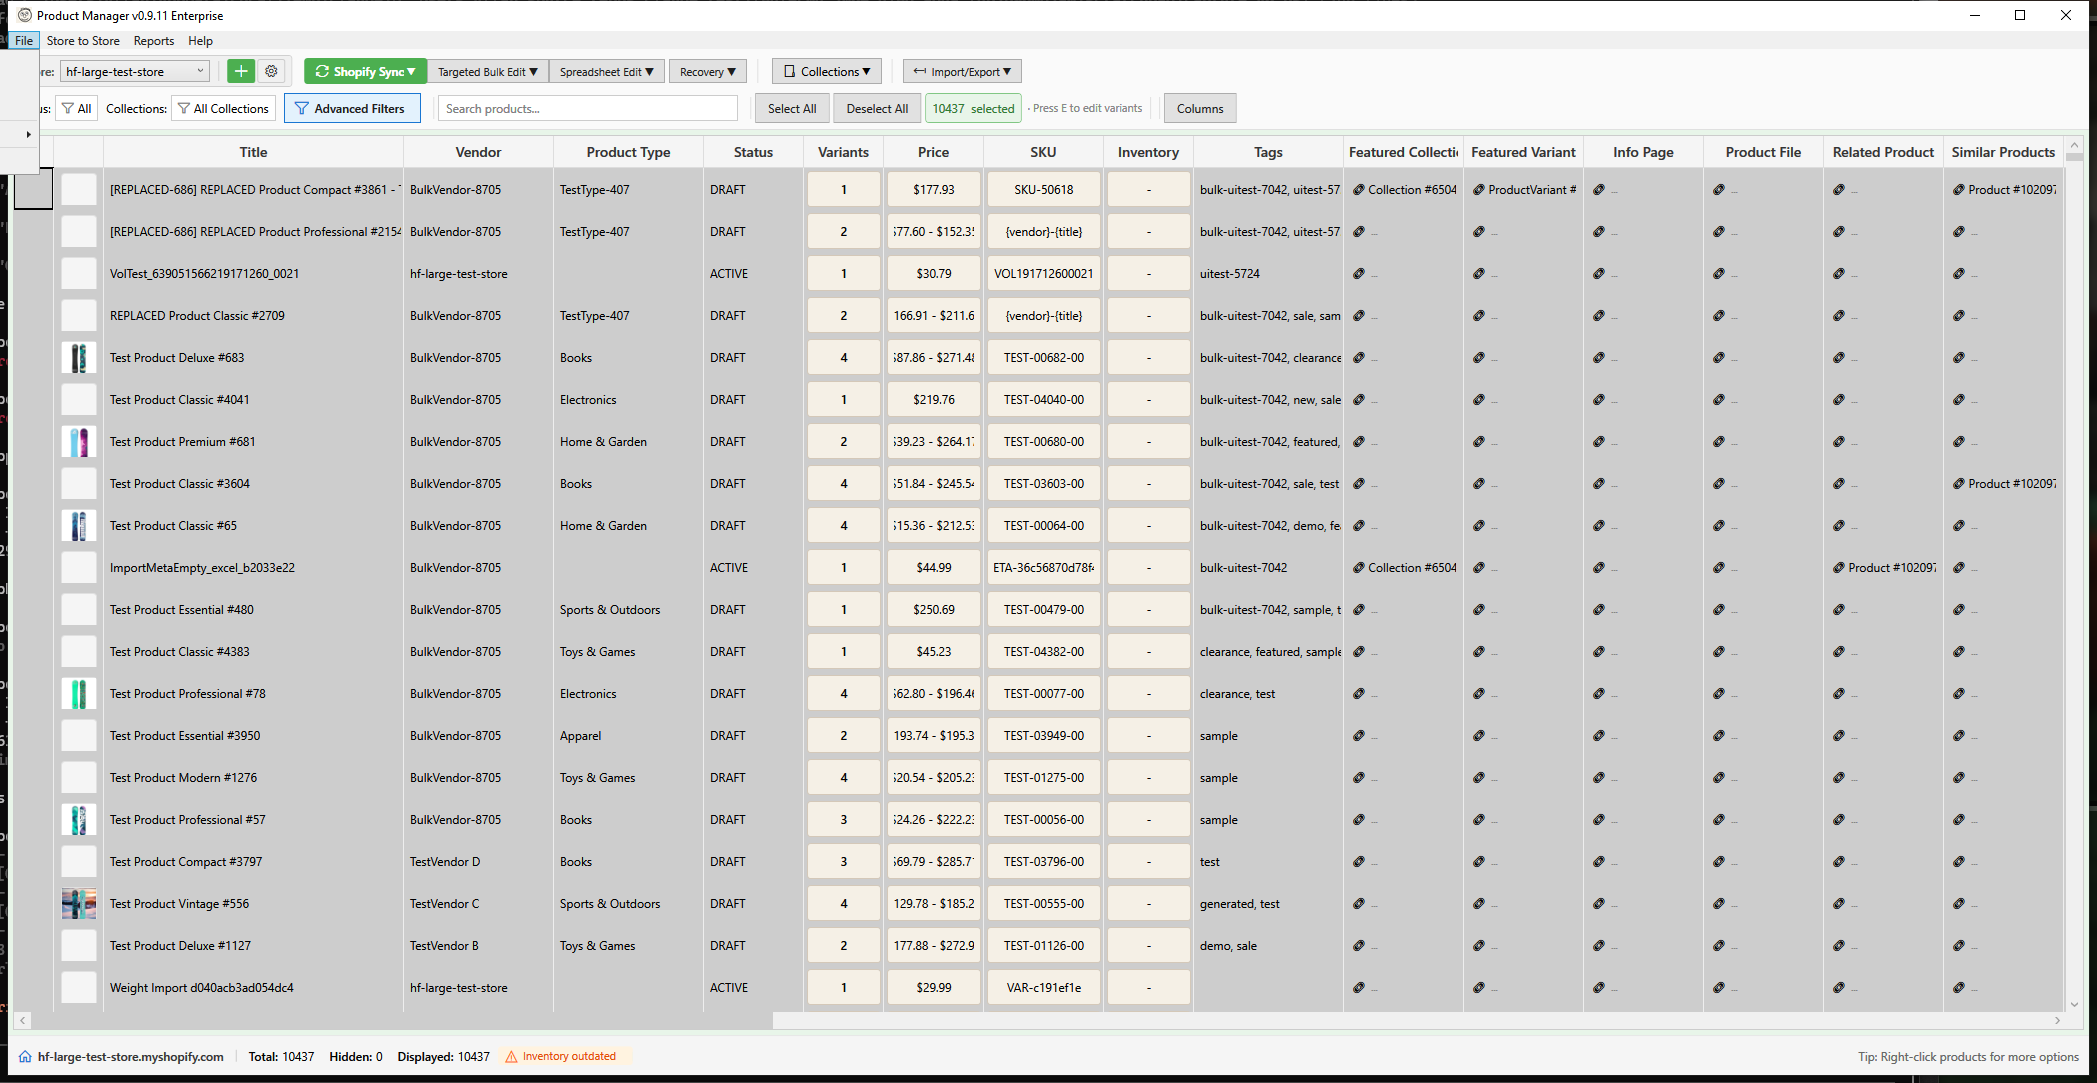
Task: Open the store settings gear
Action: tap(271, 71)
